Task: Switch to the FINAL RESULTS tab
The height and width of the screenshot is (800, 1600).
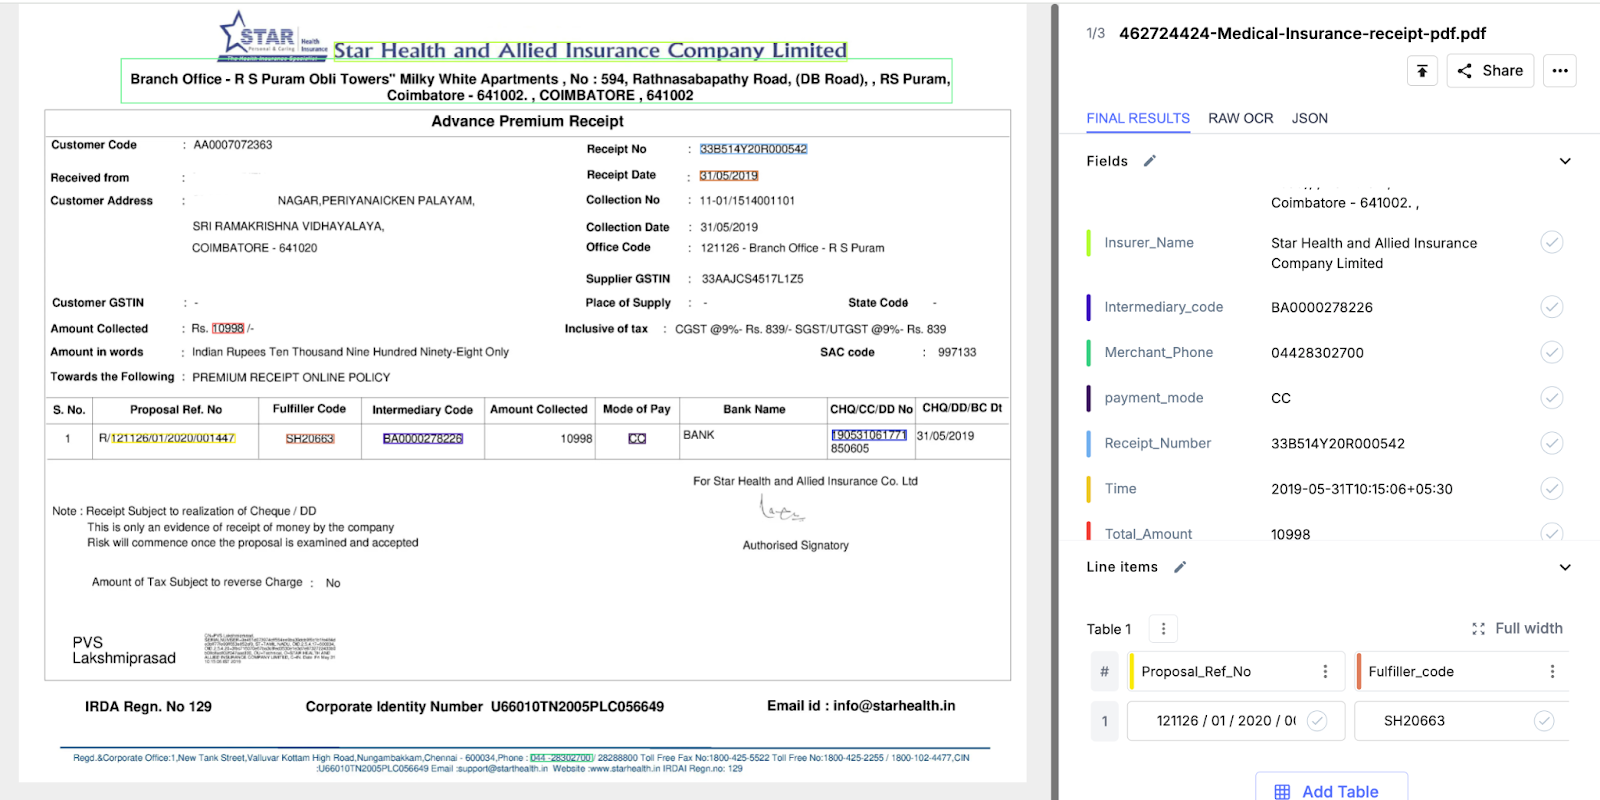Action: (1138, 118)
